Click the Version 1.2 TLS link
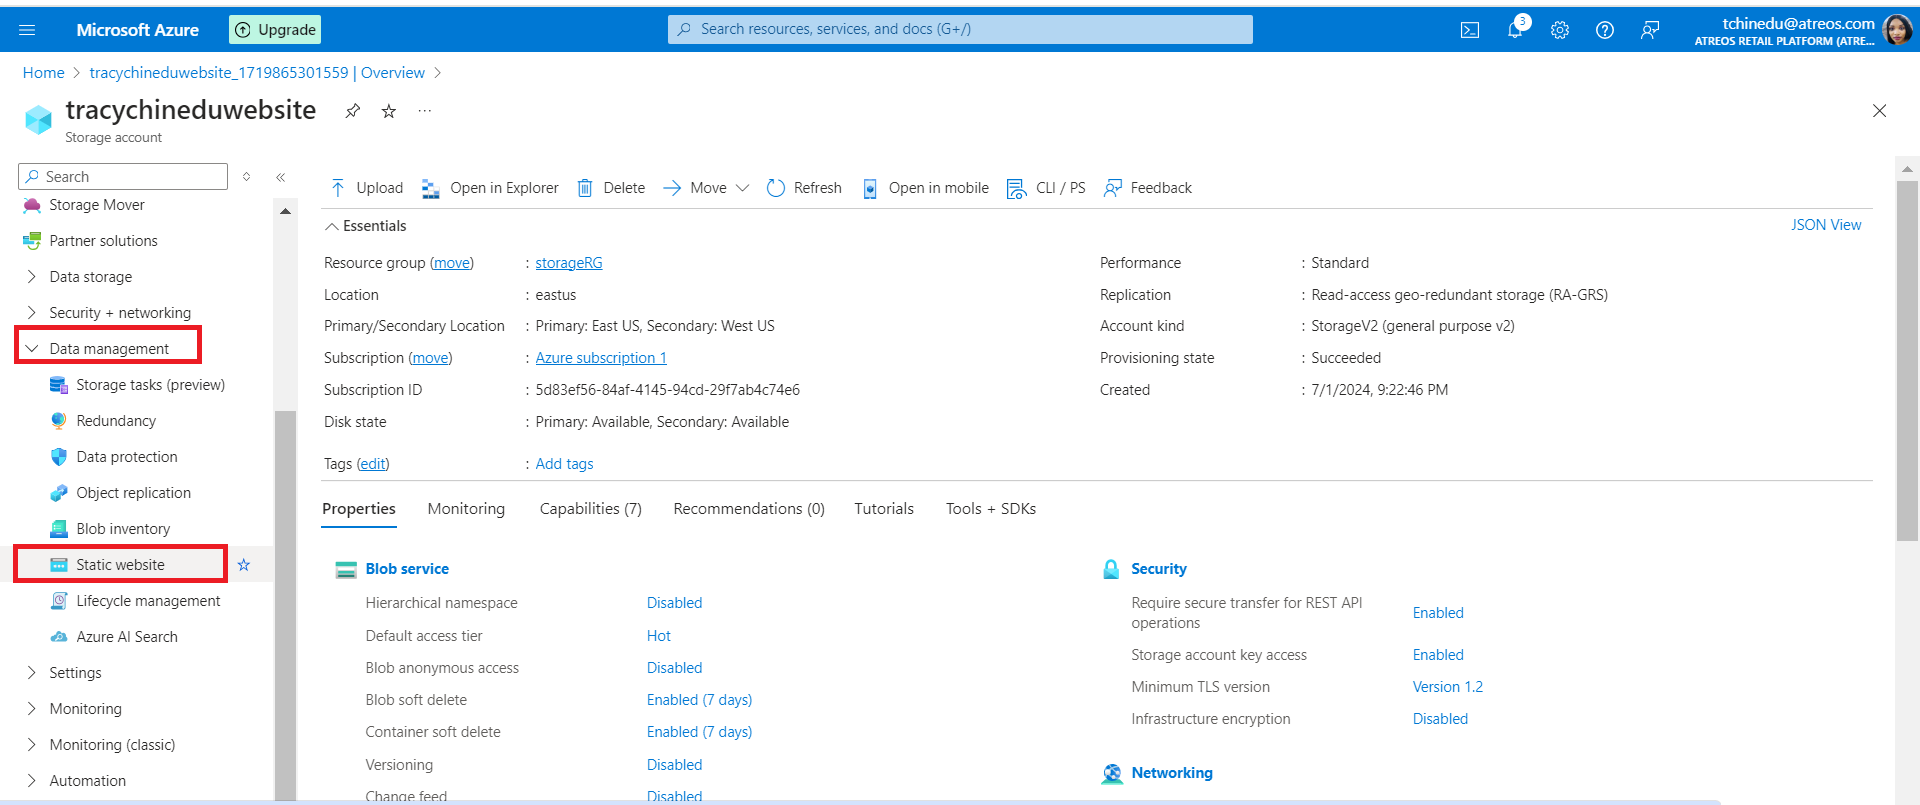 1448,687
